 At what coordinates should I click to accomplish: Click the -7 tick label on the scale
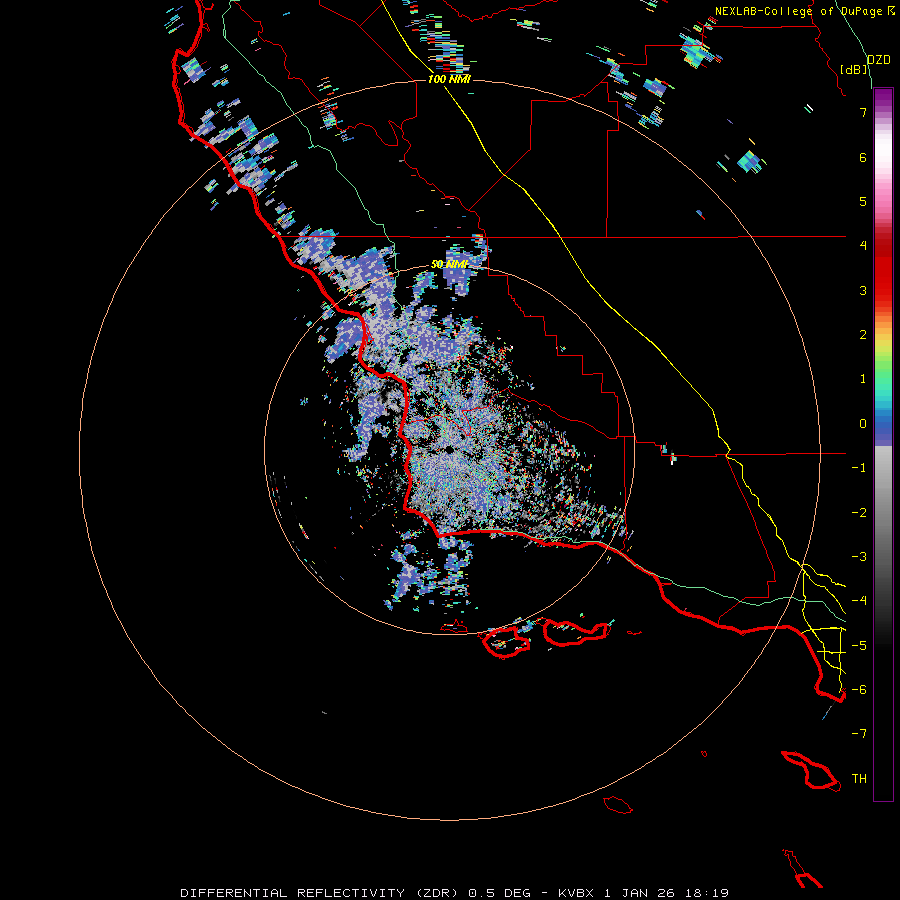[859, 734]
